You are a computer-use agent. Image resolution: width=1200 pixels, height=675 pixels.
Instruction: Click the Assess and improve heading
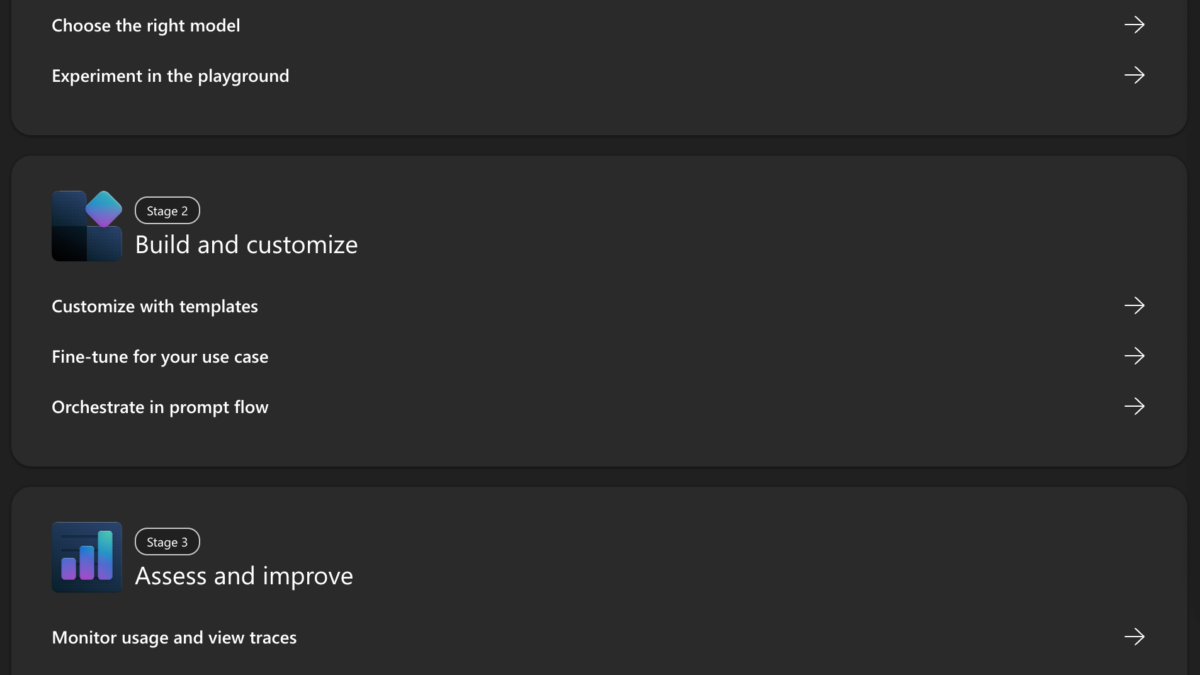244,576
